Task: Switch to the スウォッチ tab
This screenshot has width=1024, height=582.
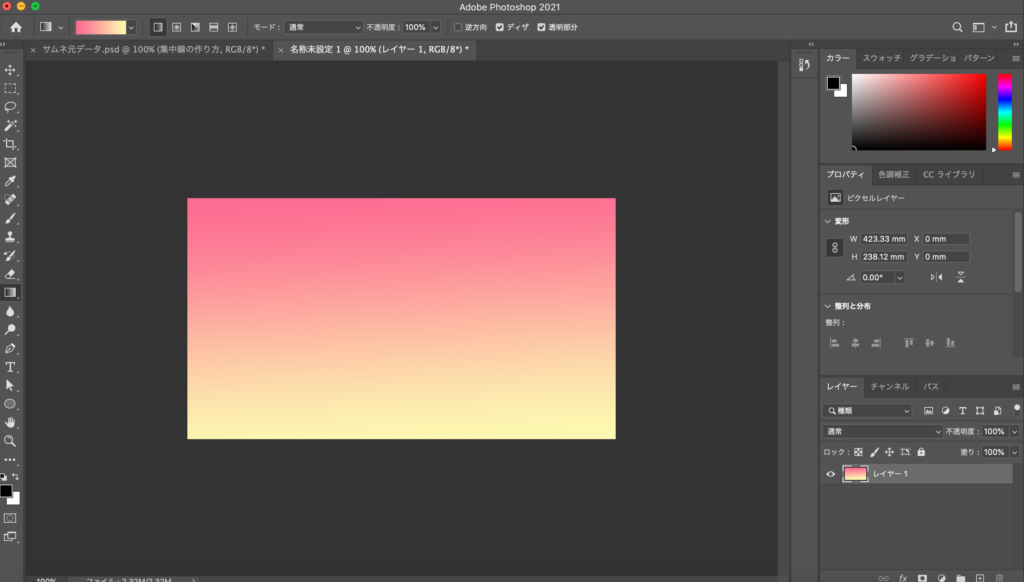Action: point(881,58)
